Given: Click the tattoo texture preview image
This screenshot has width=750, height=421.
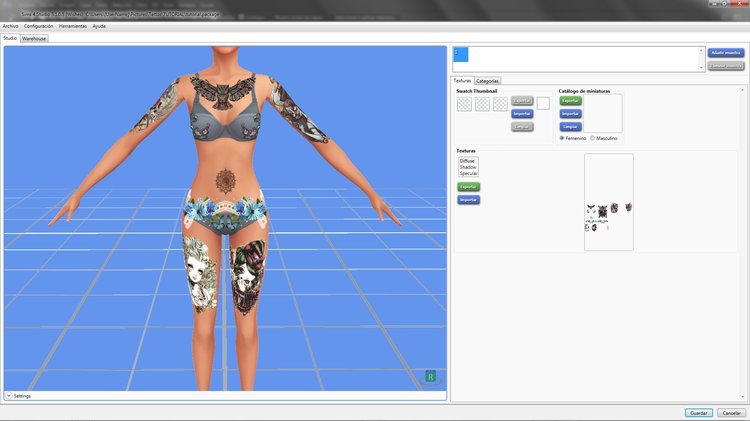Looking at the screenshot, I should coord(609,202).
